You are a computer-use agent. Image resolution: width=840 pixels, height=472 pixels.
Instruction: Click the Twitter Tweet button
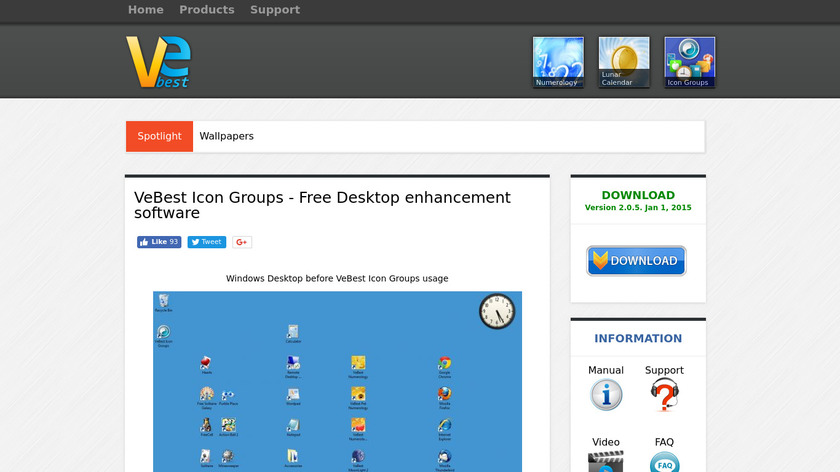coord(207,242)
